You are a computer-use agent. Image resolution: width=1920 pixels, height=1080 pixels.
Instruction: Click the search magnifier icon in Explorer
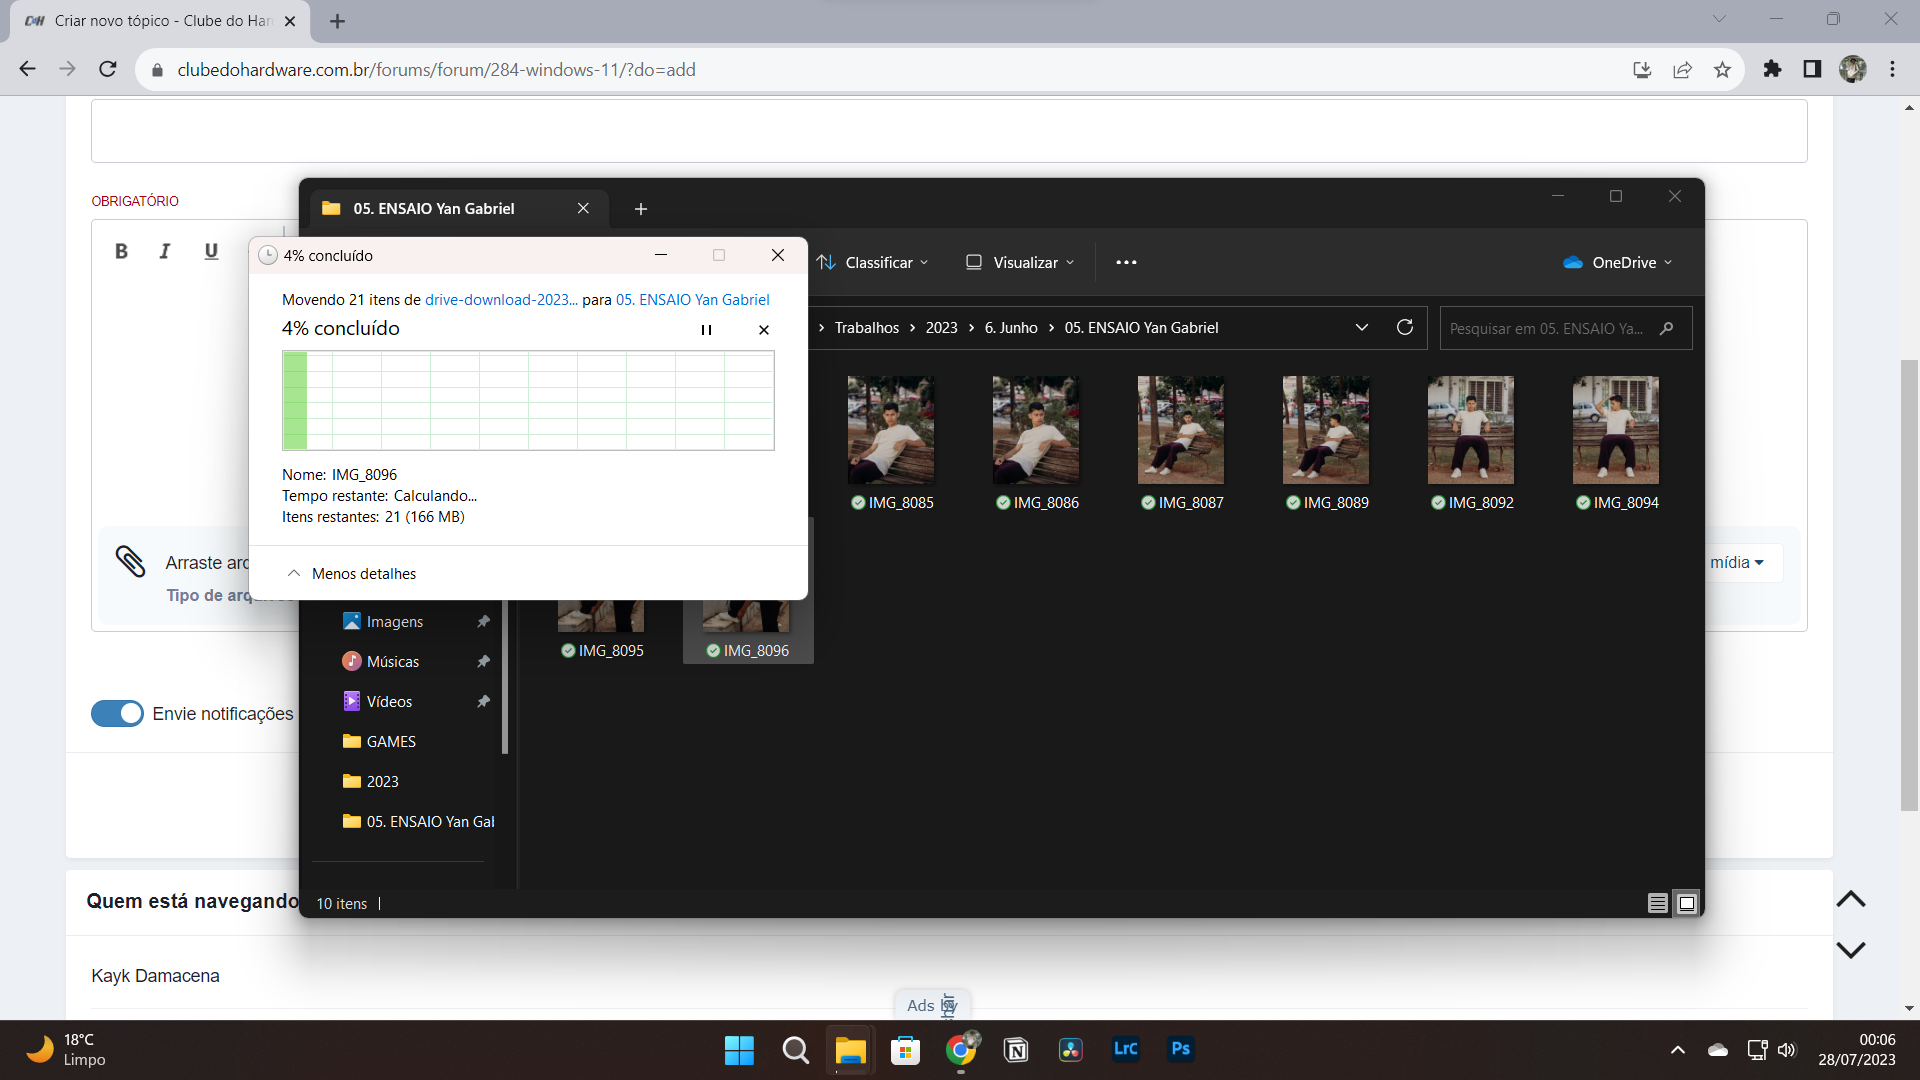pos(1666,329)
